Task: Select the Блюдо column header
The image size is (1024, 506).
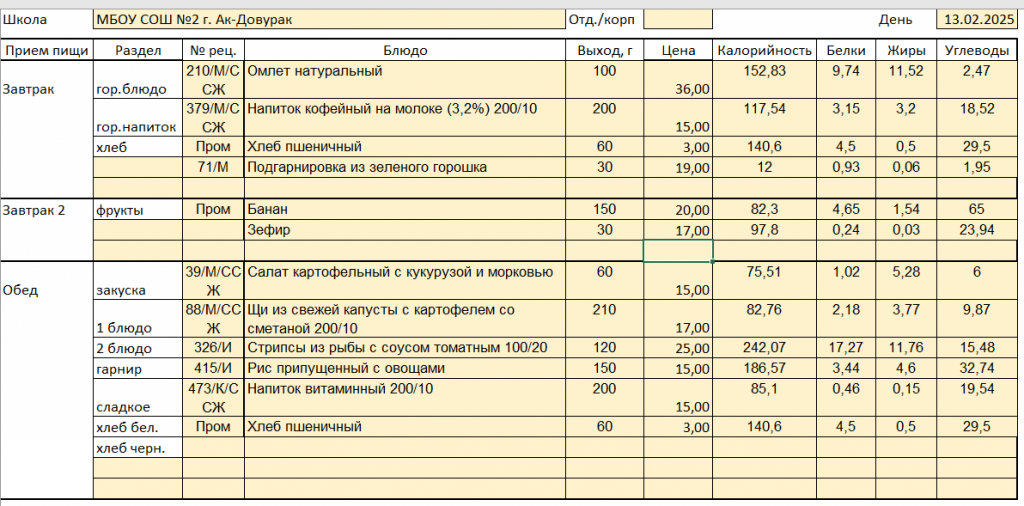Action: 404,50
